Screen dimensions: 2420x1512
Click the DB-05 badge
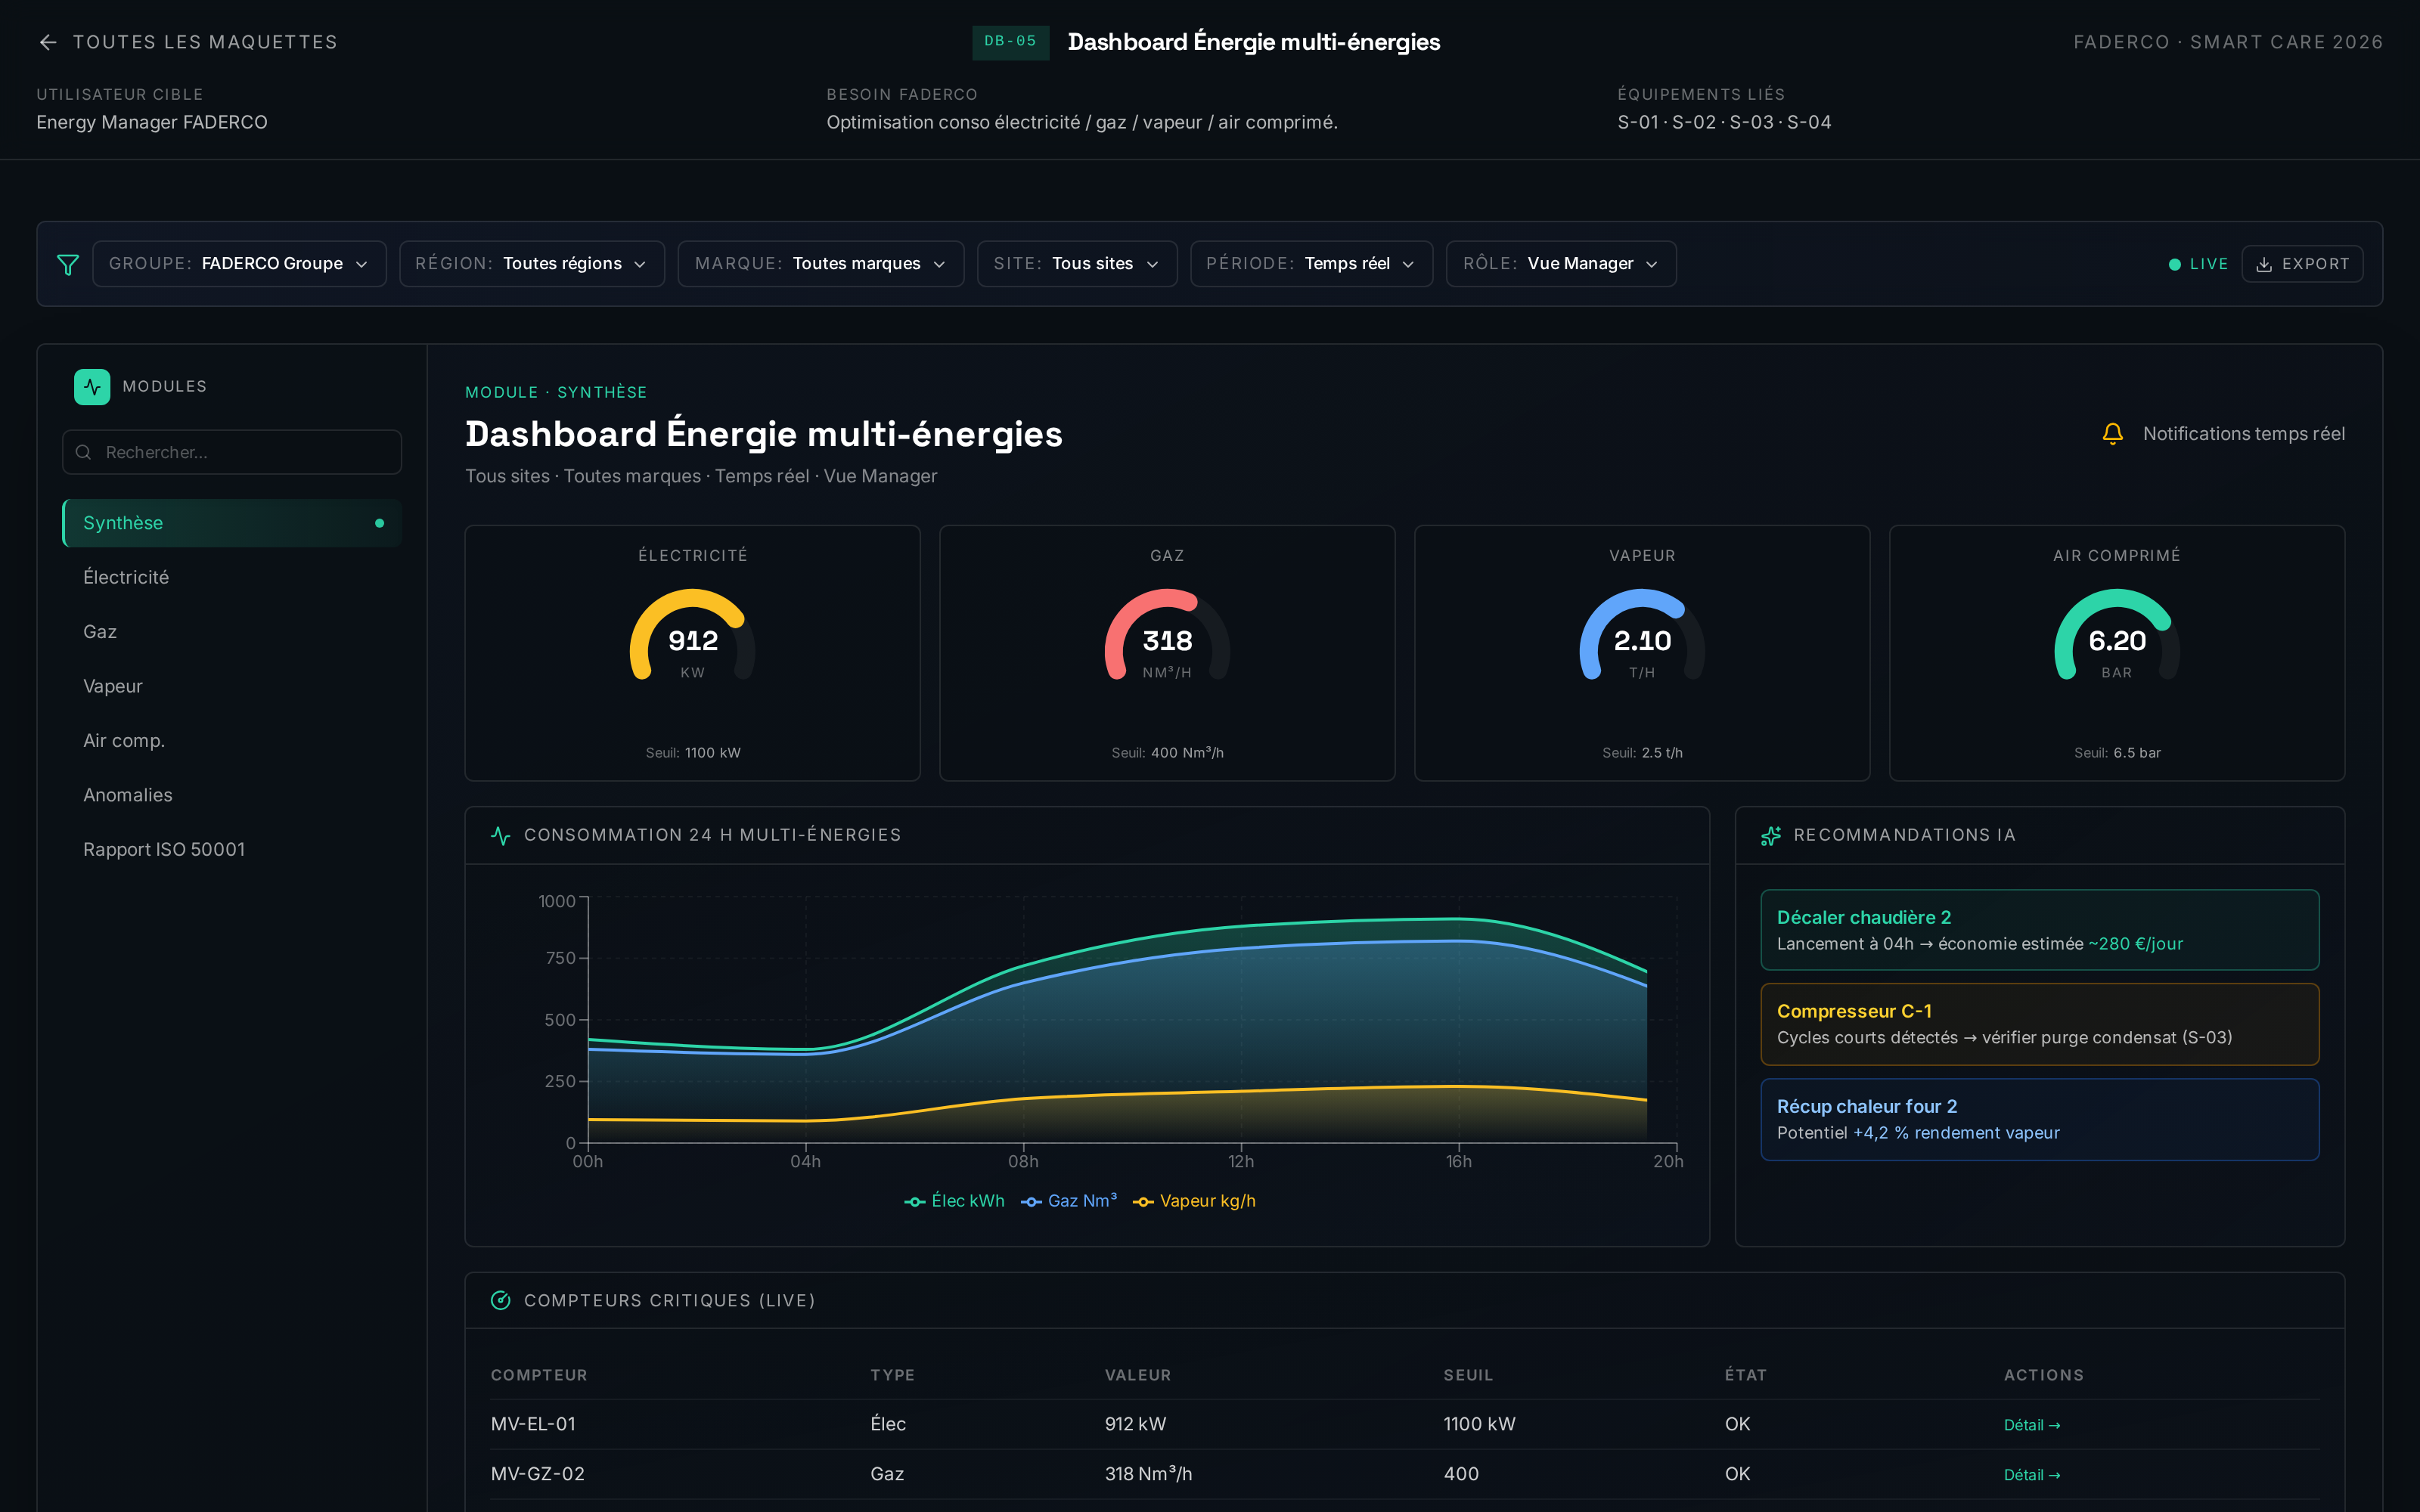(x=1010, y=42)
